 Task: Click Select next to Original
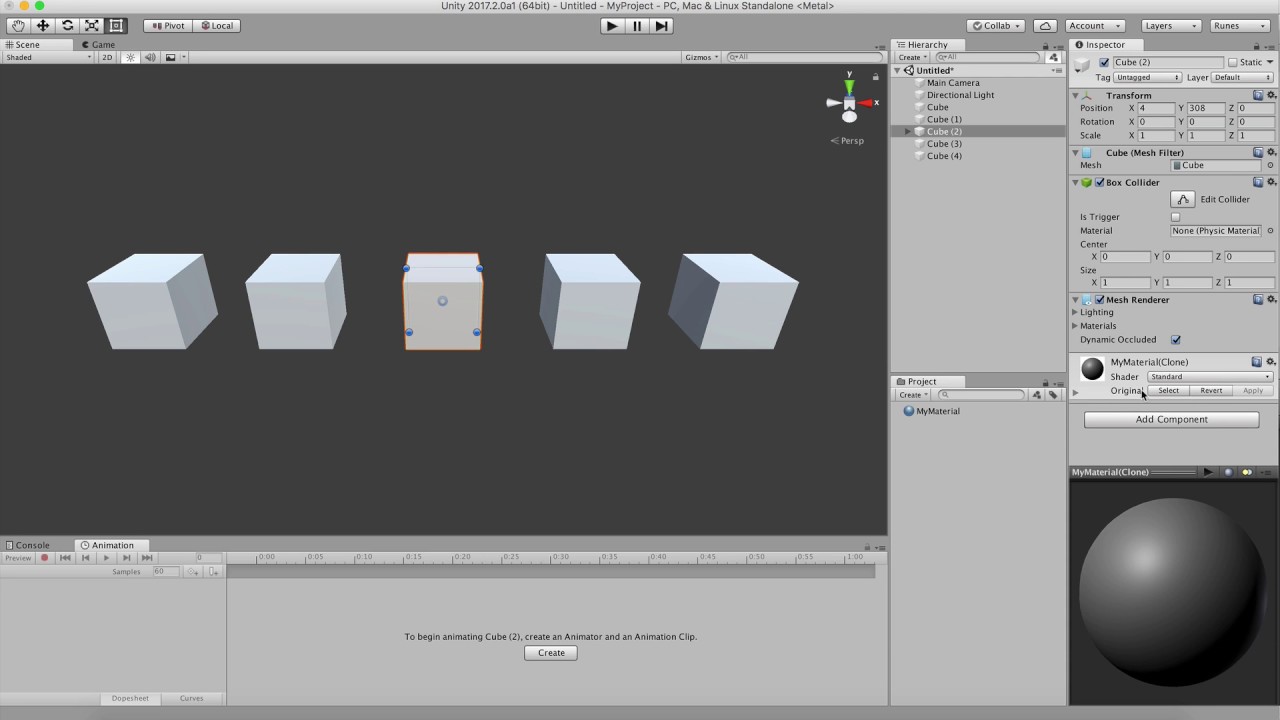pos(1168,391)
